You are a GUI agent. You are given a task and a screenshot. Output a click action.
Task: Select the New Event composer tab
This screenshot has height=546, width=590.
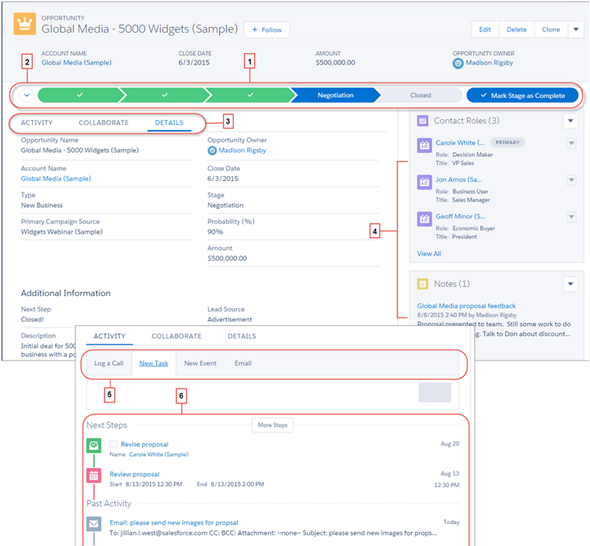click(x=200, y=363)
